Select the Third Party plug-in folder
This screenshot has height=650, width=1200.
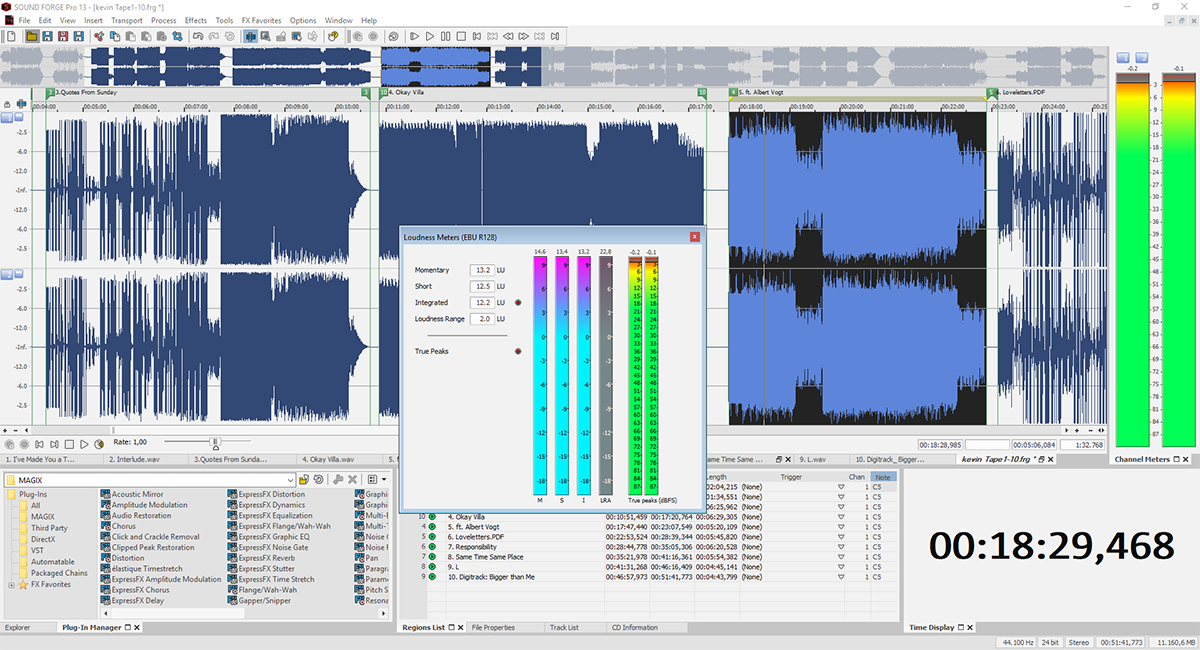tap(49, 528)
